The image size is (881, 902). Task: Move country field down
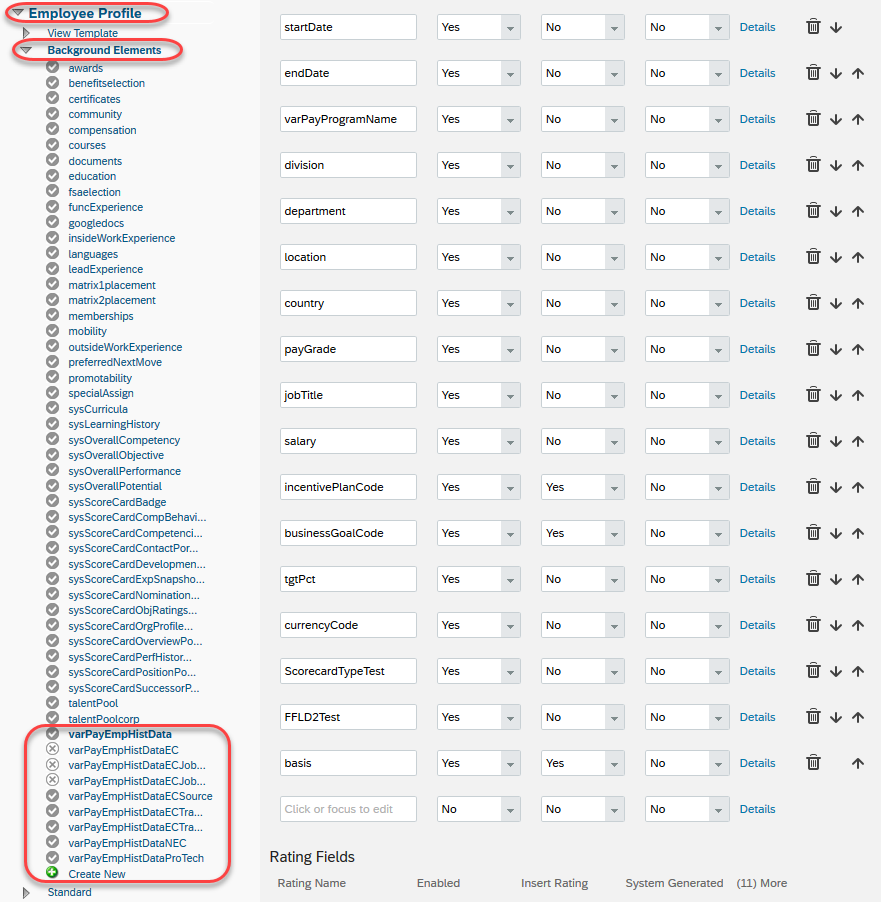point(836,303)
